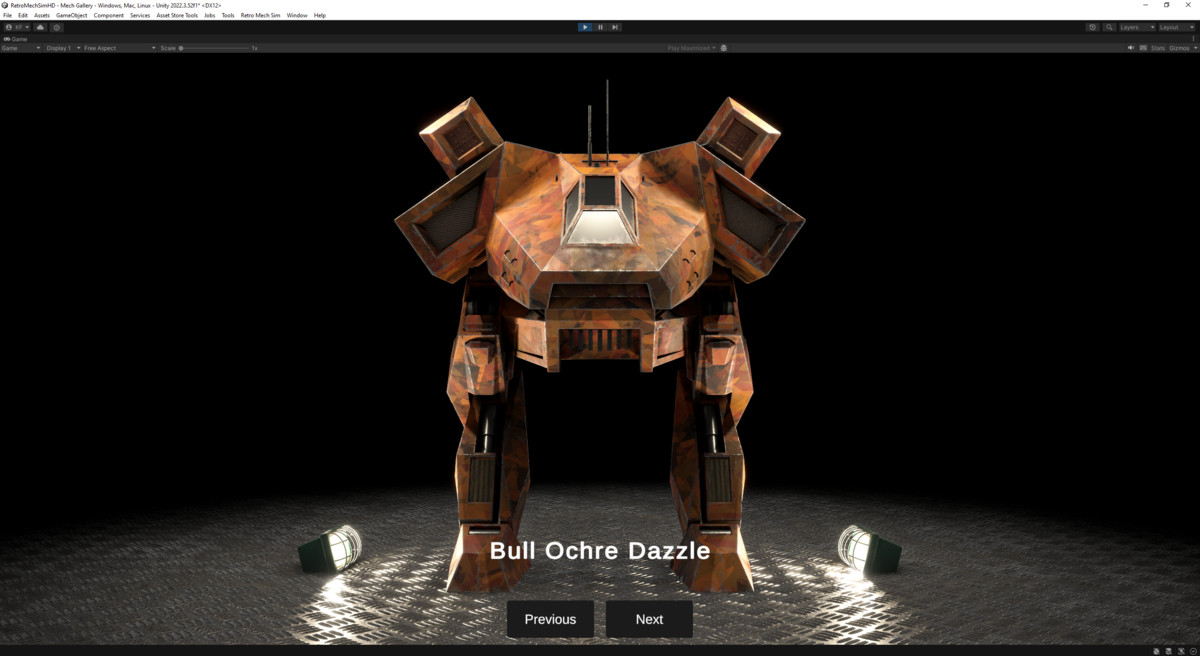Open the Assets menu
This screenshot has width=1200, height=656.
click(42, 15)
